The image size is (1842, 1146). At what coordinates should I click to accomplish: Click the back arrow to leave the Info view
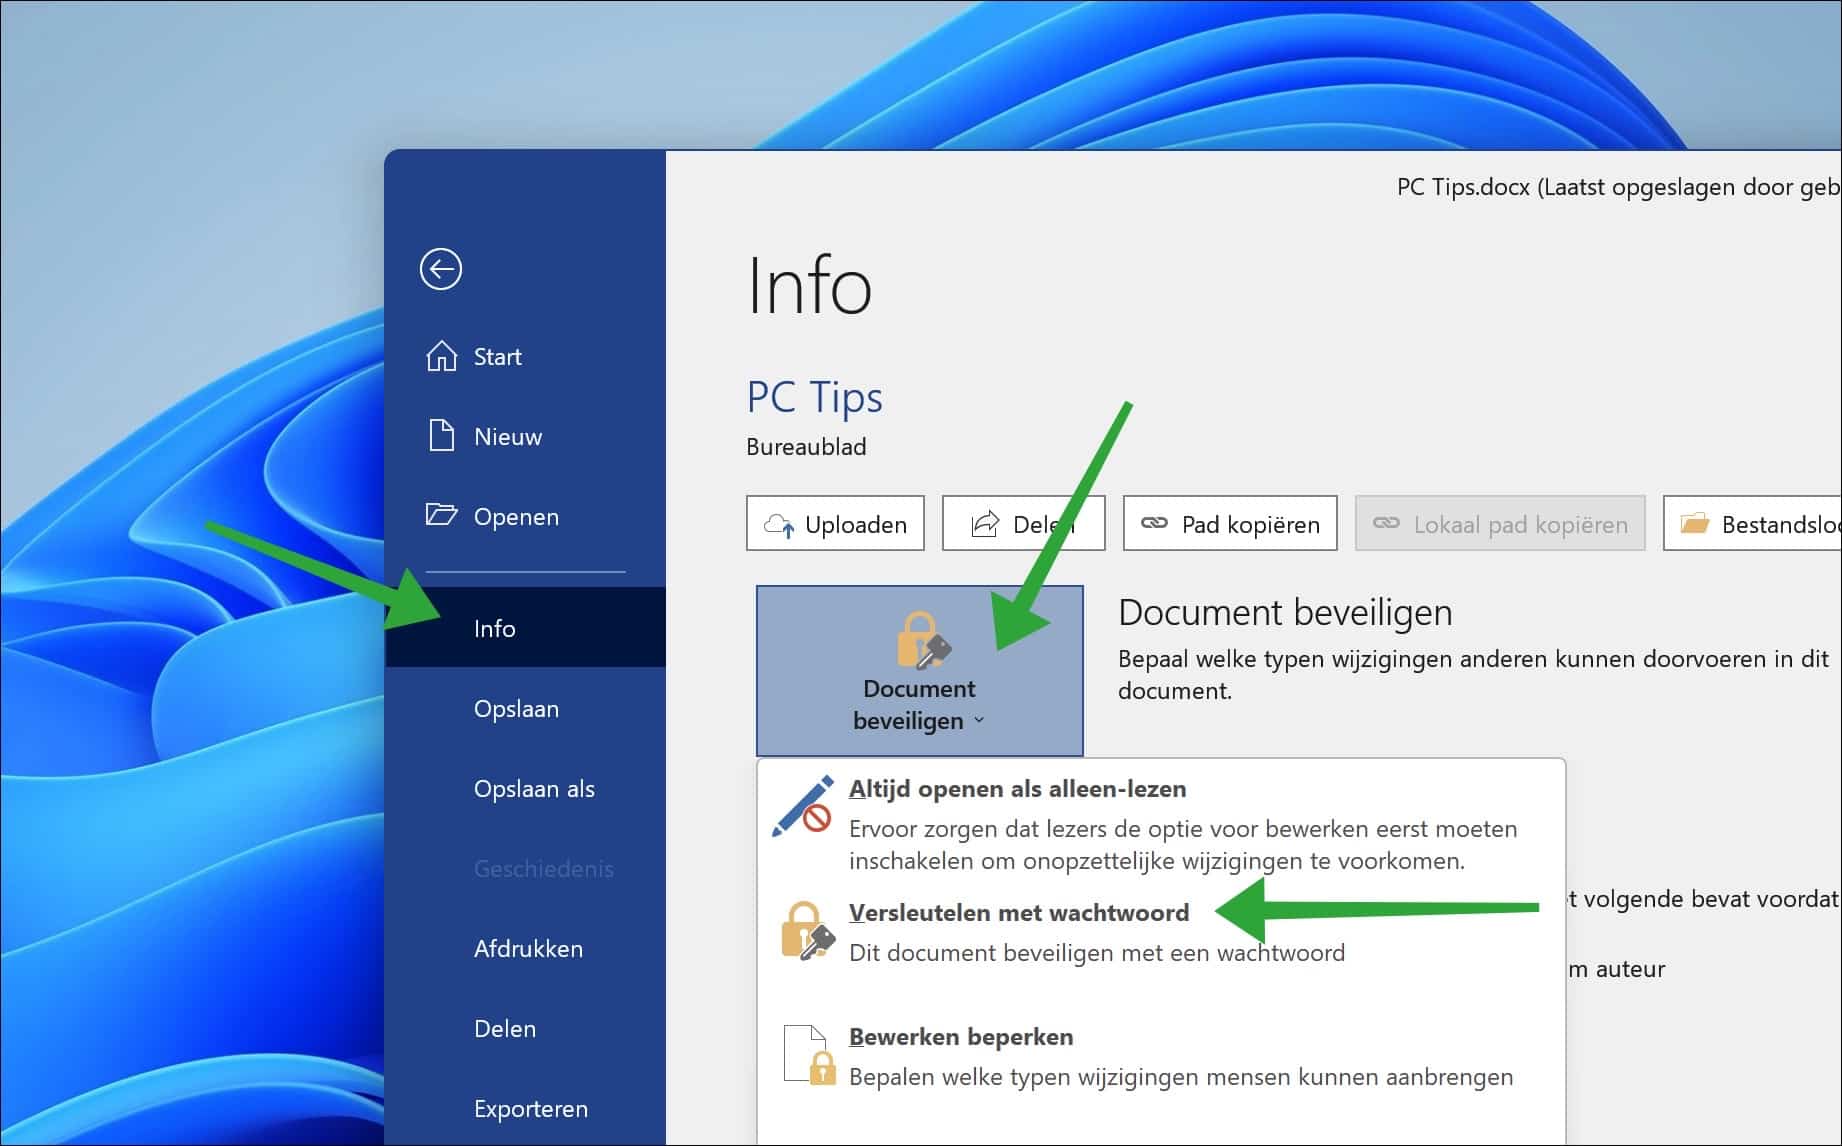440,270
